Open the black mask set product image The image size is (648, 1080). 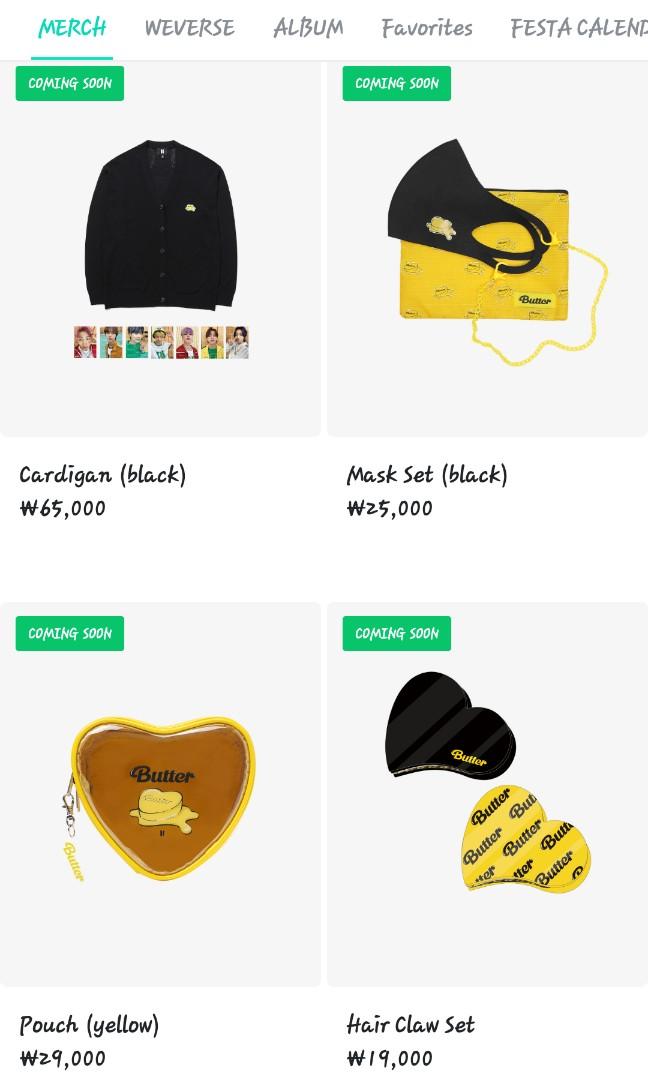click(488, 248)
